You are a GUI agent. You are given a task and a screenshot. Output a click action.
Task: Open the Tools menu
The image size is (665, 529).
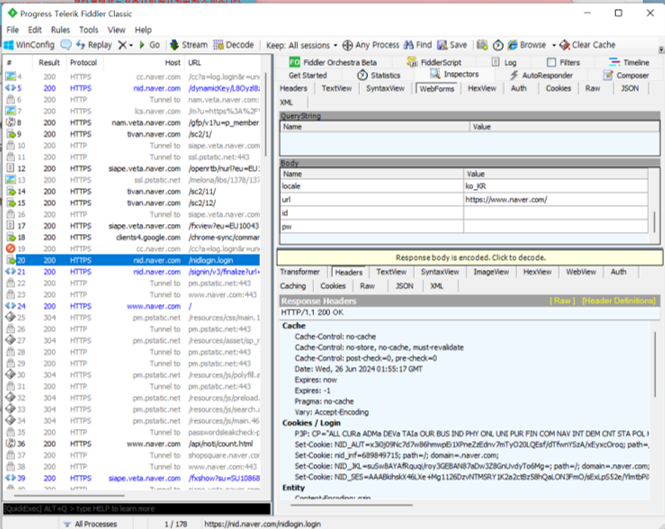tap(89, 30)
